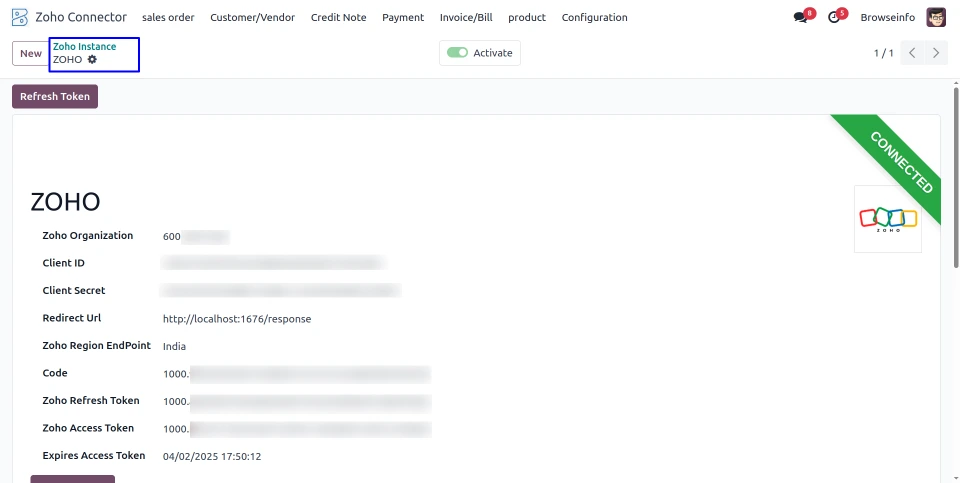The height and width of the screenshot is (483, 960).
Task: Click the Browseinfo username
Action: (887, 17)
